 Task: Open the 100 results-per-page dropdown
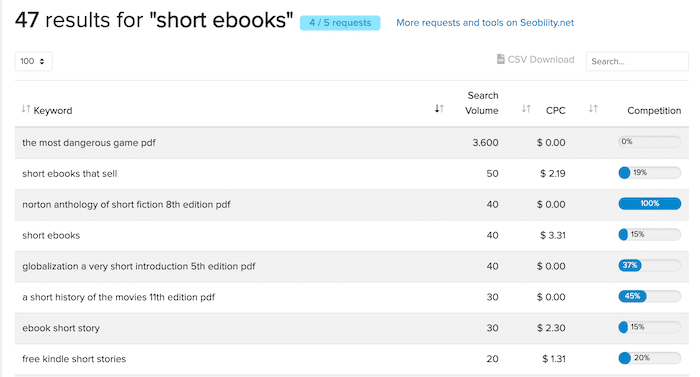[33, 61]
